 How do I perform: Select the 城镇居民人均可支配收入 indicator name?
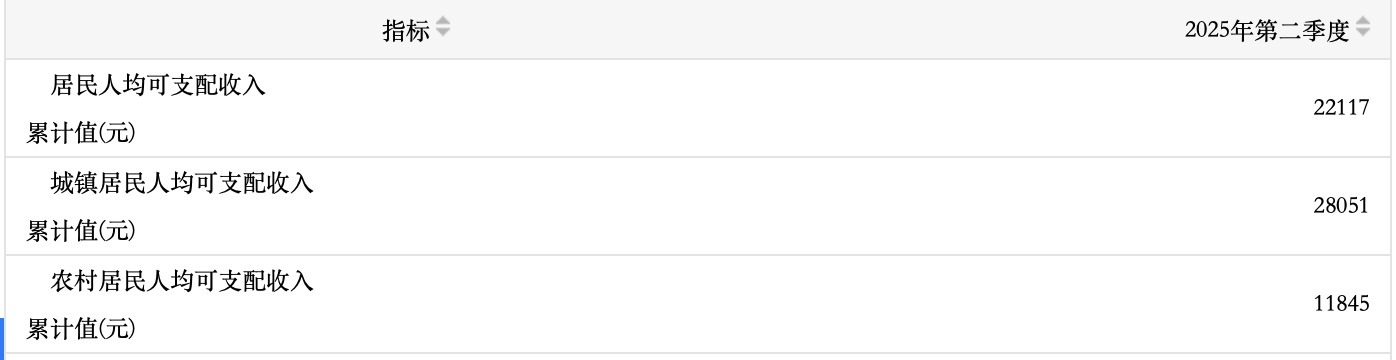183,183
